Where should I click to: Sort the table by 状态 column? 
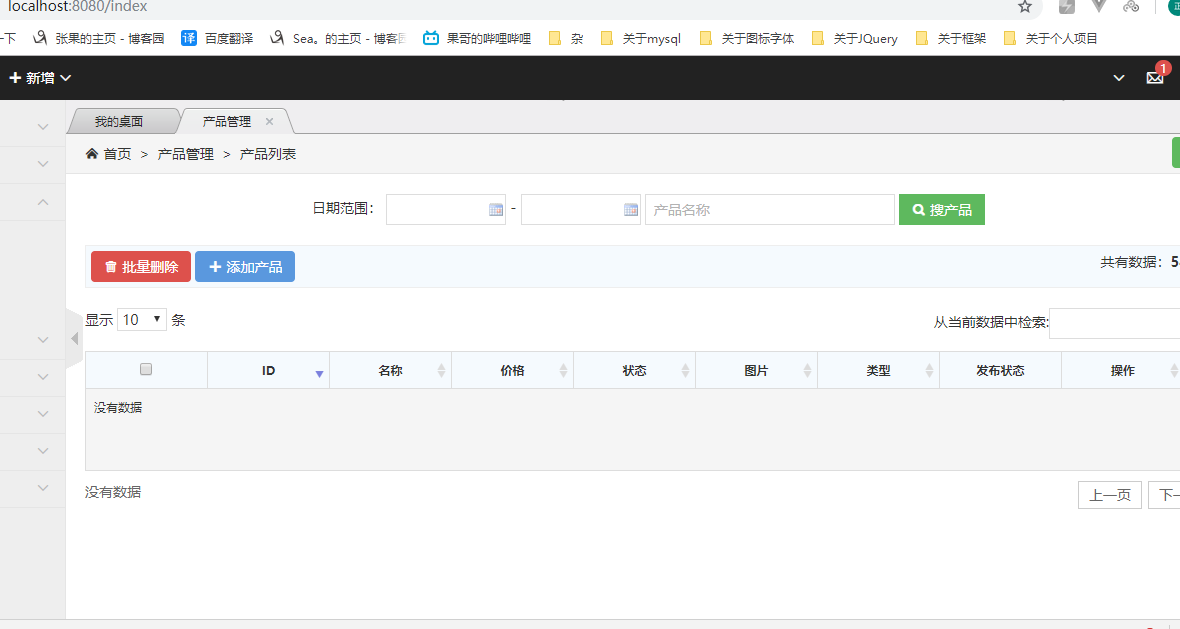pyautogui.click(x=634, y=370)
